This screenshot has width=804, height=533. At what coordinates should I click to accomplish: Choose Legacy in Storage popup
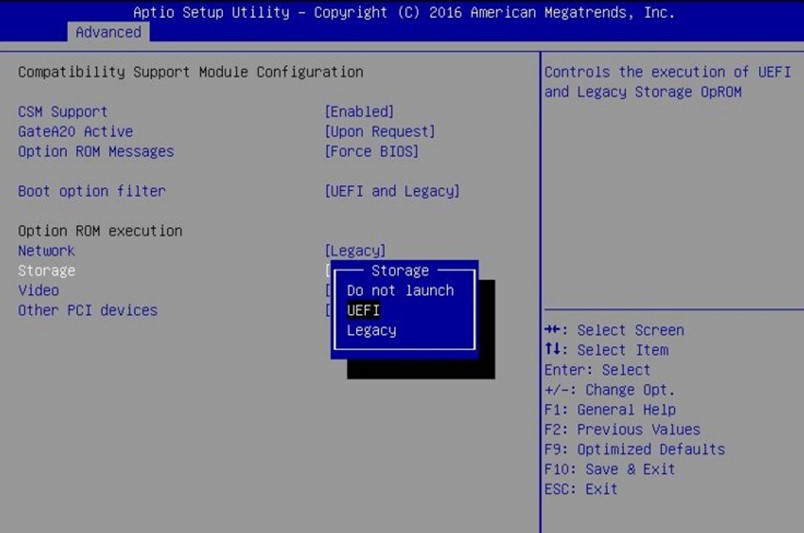[371, 330]
